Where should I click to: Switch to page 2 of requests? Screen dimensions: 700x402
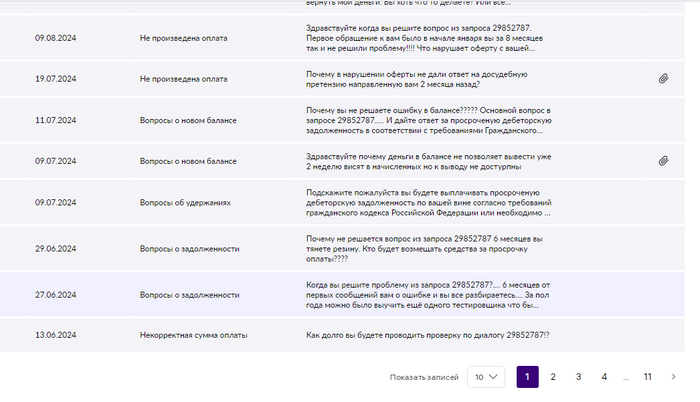click(552, 377)
